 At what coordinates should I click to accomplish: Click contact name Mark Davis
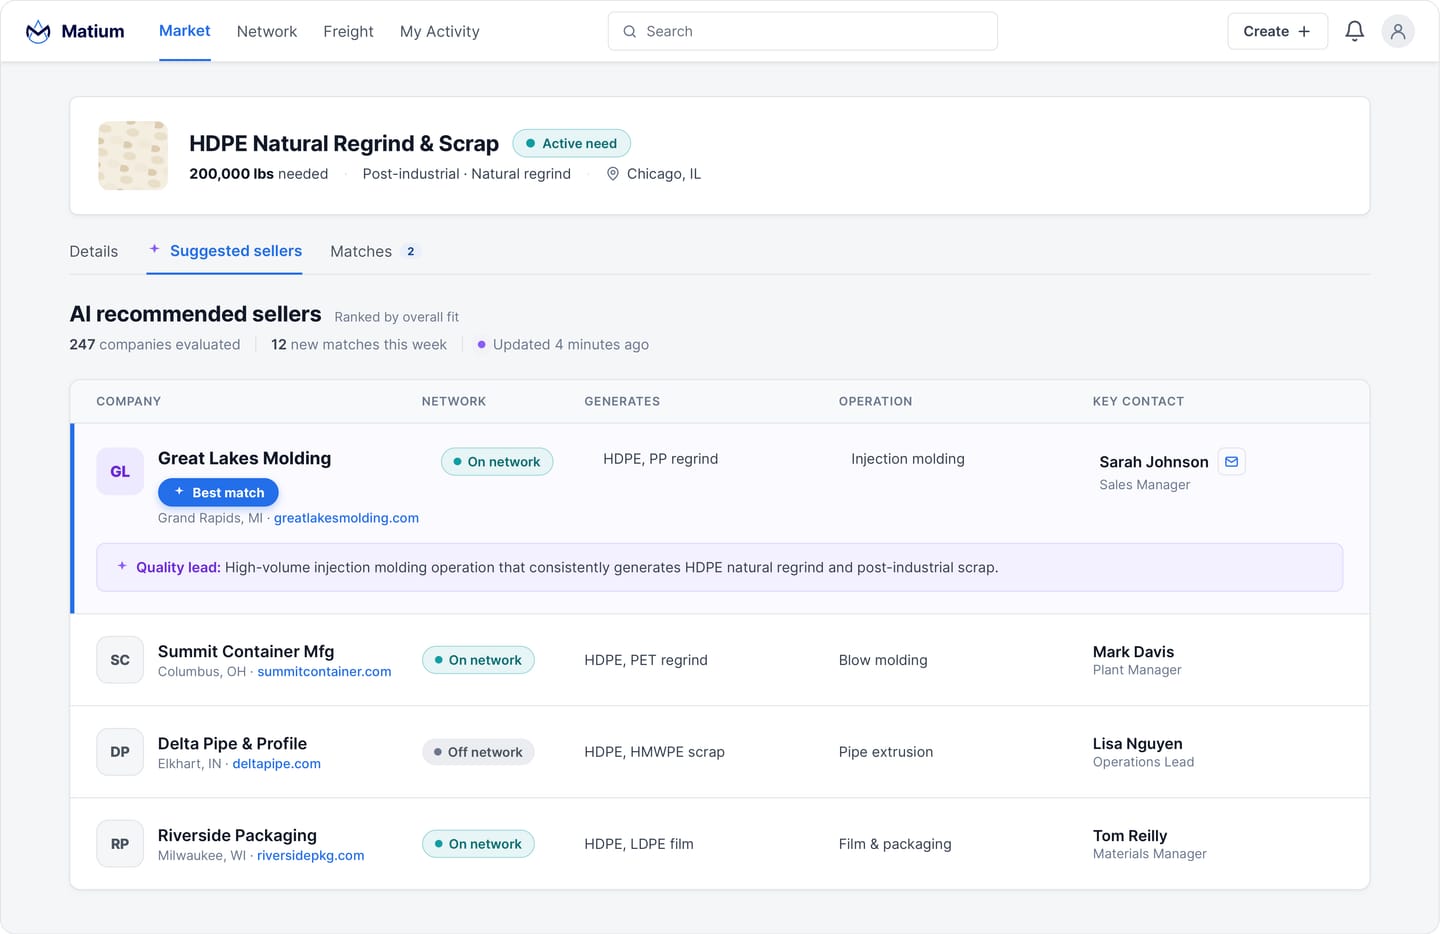pos(1133,652)
